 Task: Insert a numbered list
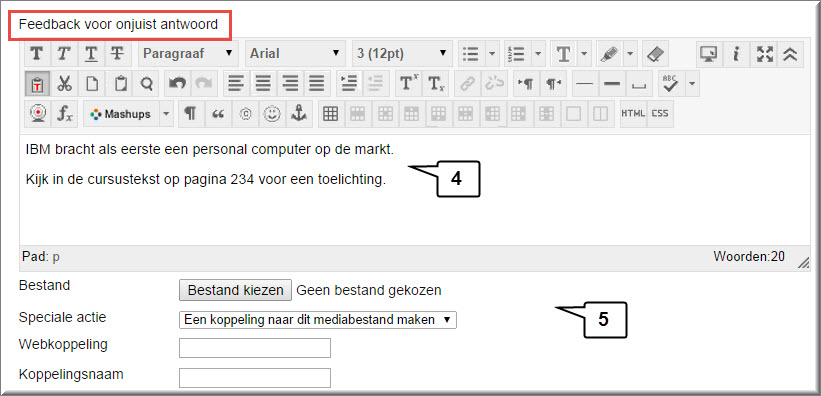click(x=518, y=53)
